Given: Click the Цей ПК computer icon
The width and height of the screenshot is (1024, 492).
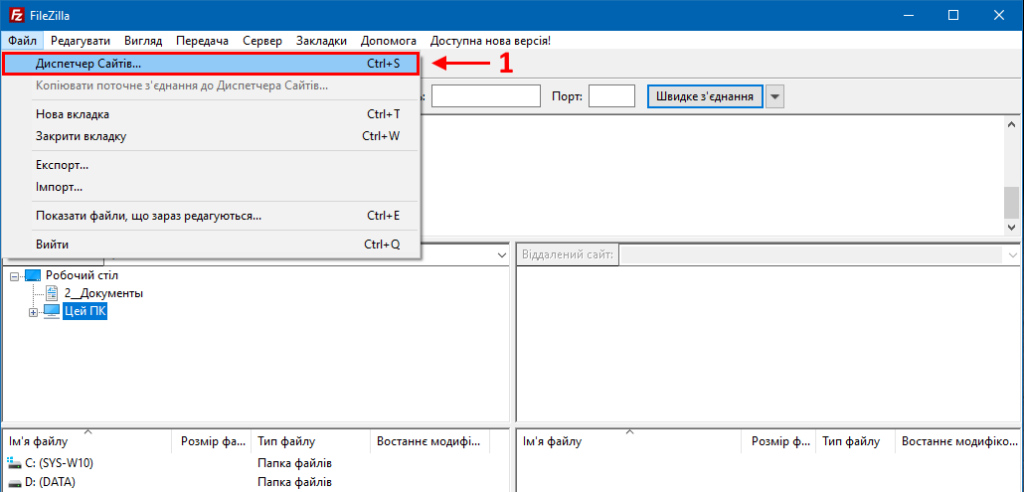Looking at the screenshot, I should coord(51,312).
